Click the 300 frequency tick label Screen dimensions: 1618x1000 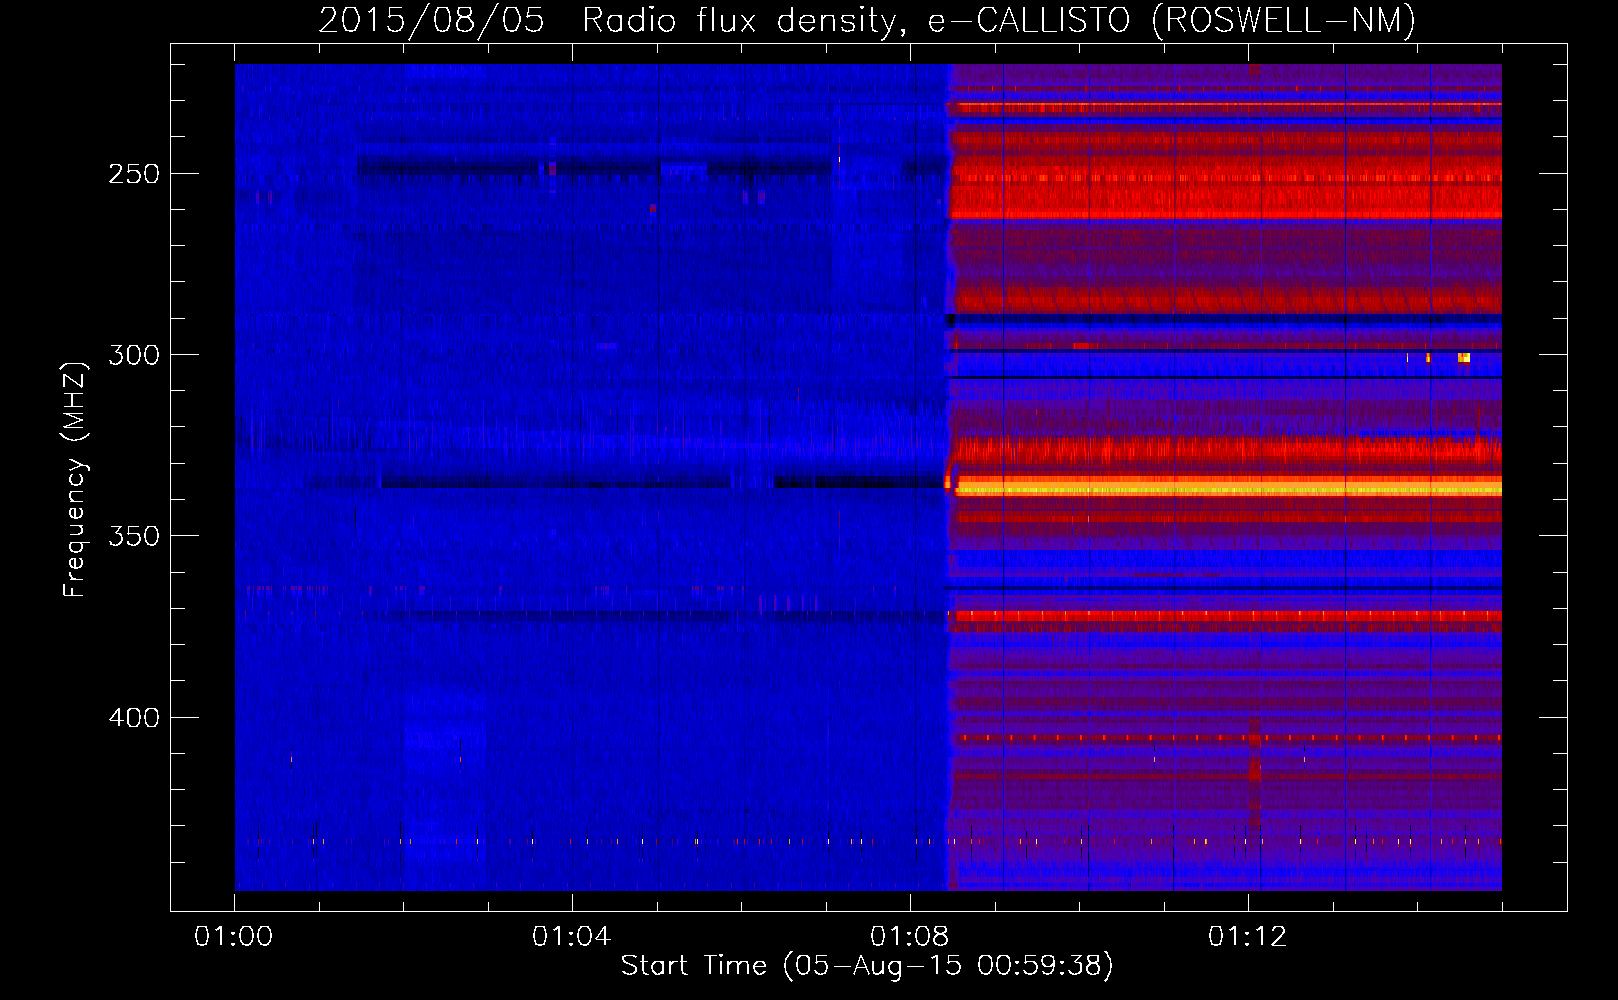134,355
